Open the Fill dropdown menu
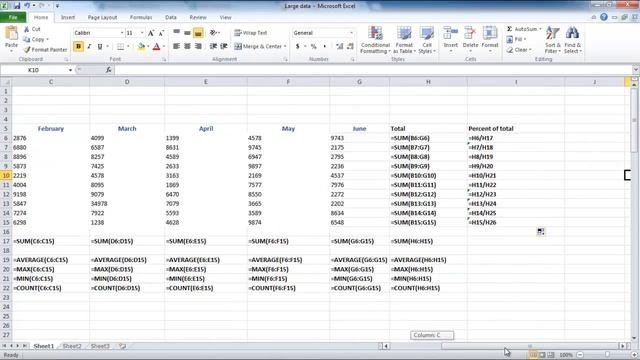Screen dimensions: 640x360 coord(516,39)
